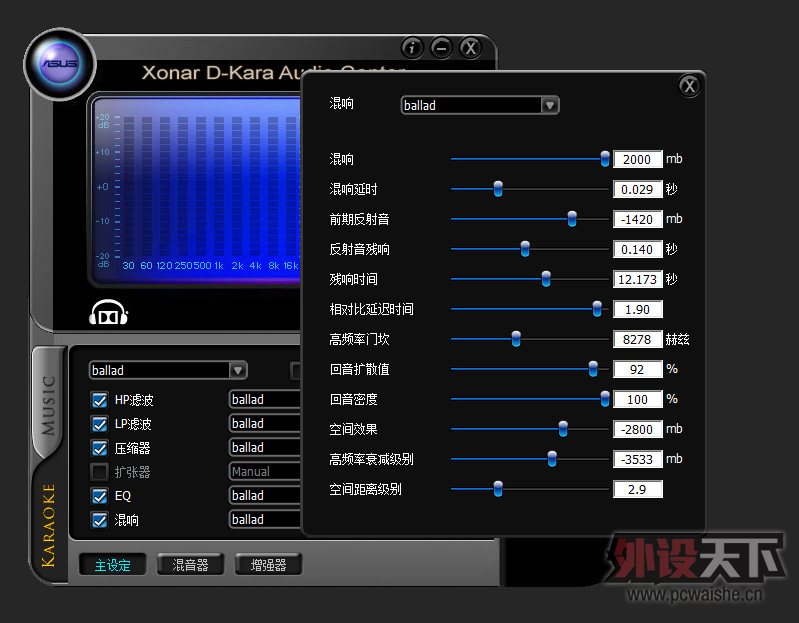Open the 压缩器 ballad preset box
Image resolution: width=799 pixels, height=623 pixels.
tap(265, 447)
